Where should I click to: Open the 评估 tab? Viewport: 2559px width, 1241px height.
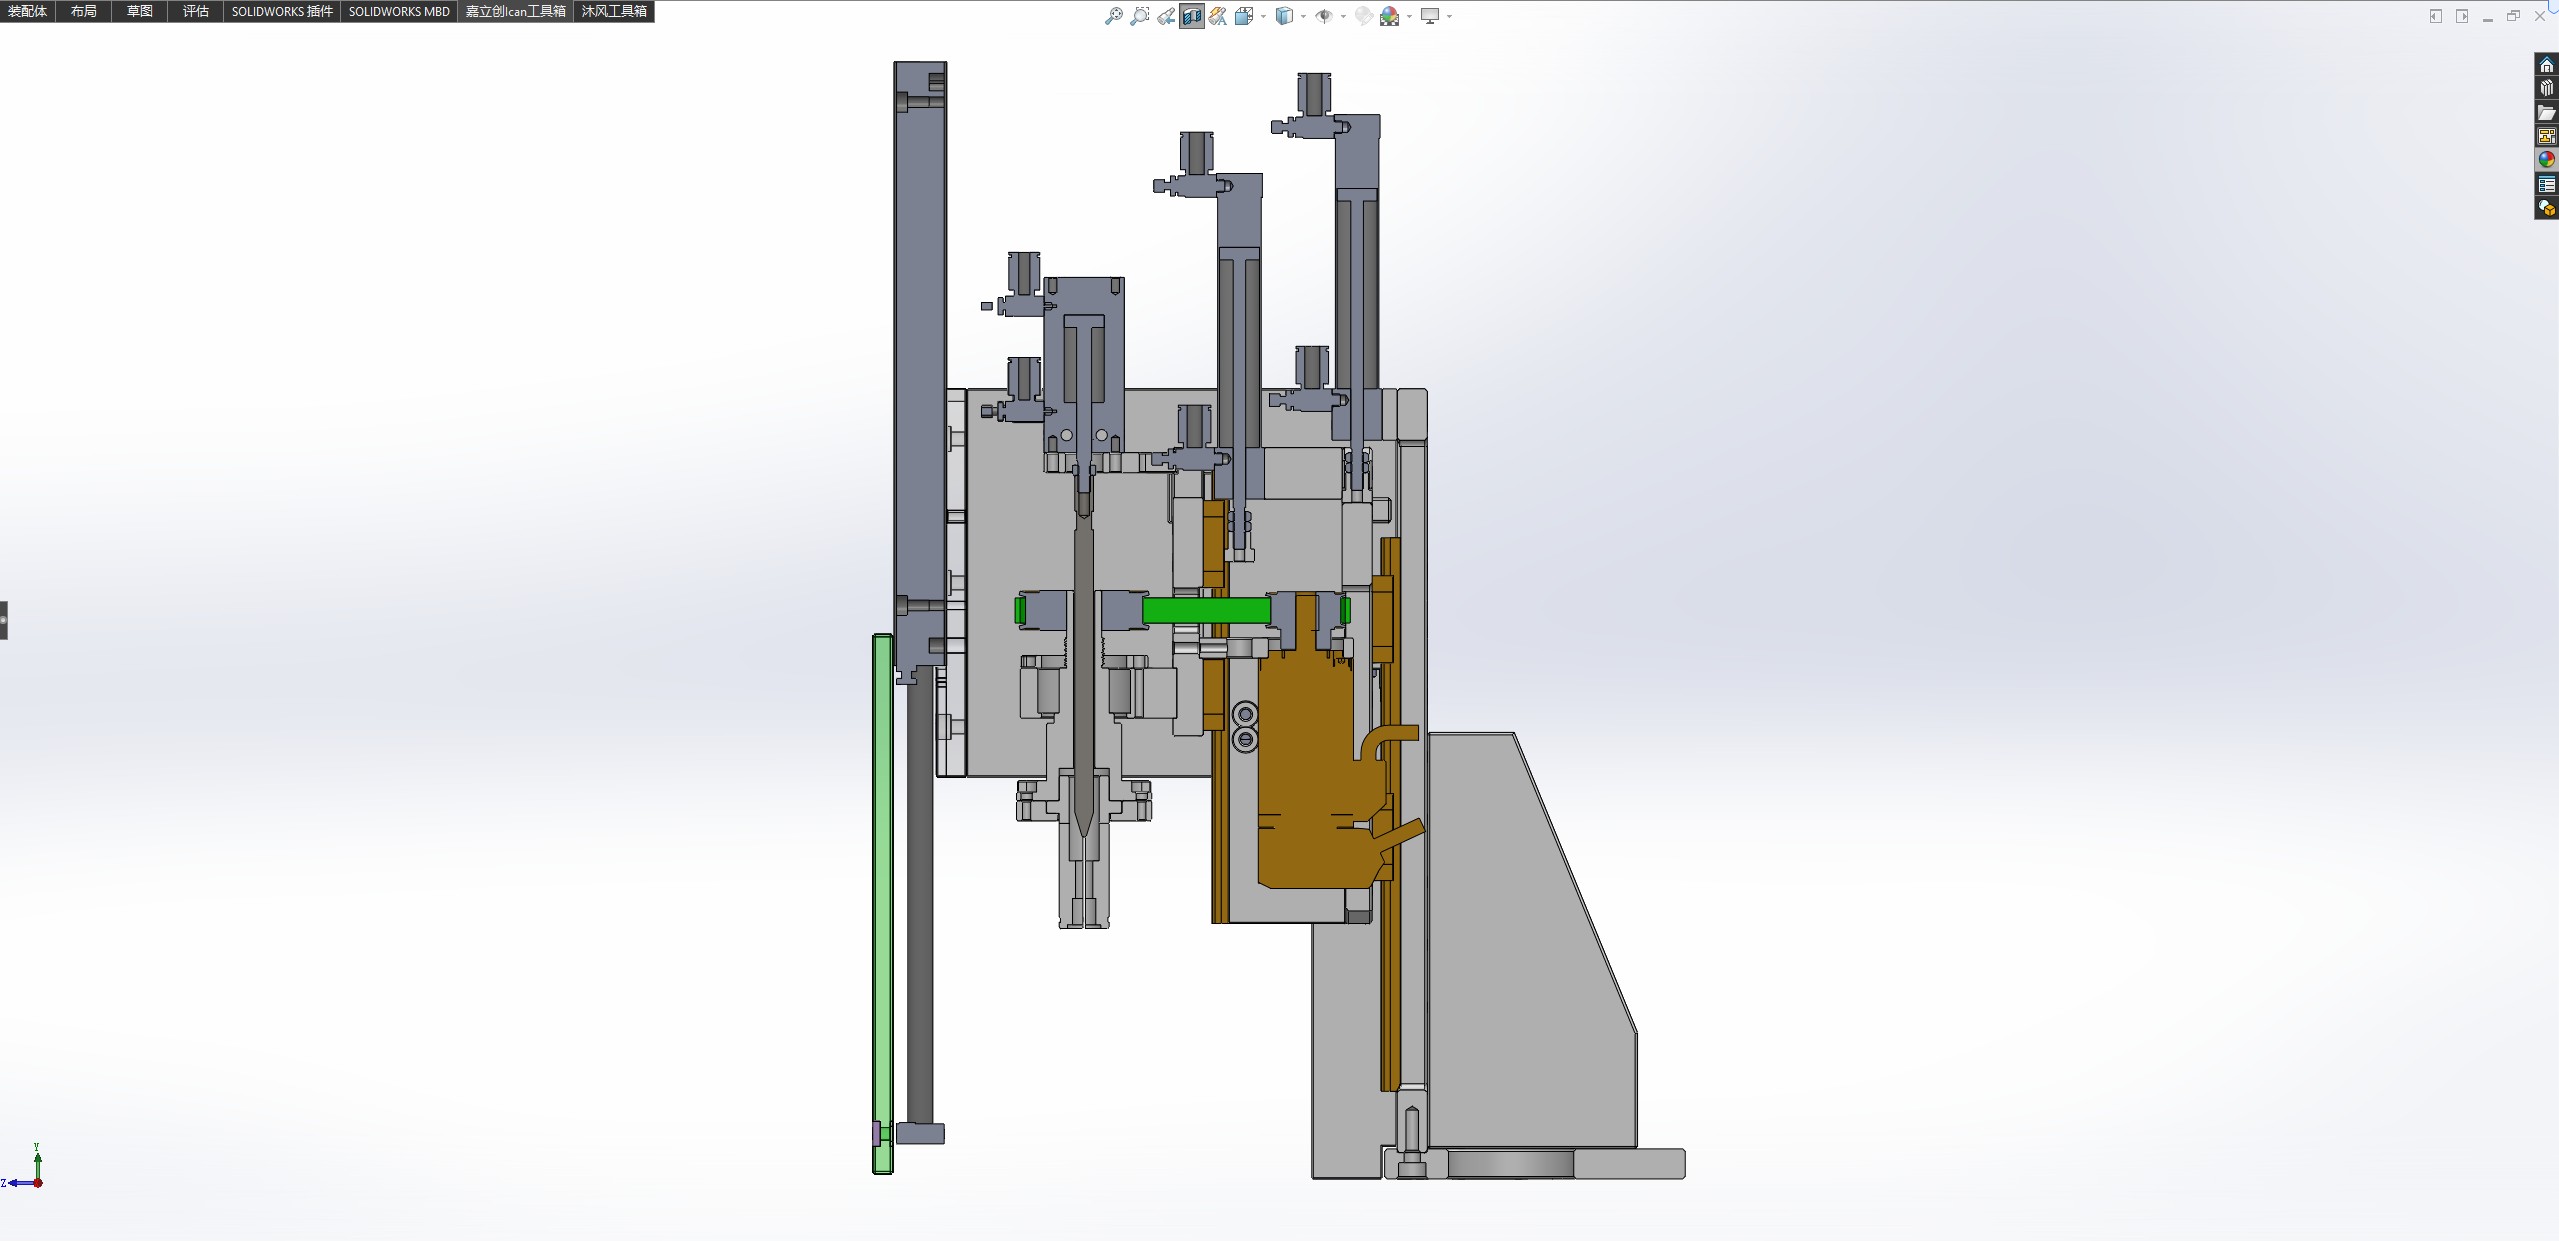click(x=195, y=11)
